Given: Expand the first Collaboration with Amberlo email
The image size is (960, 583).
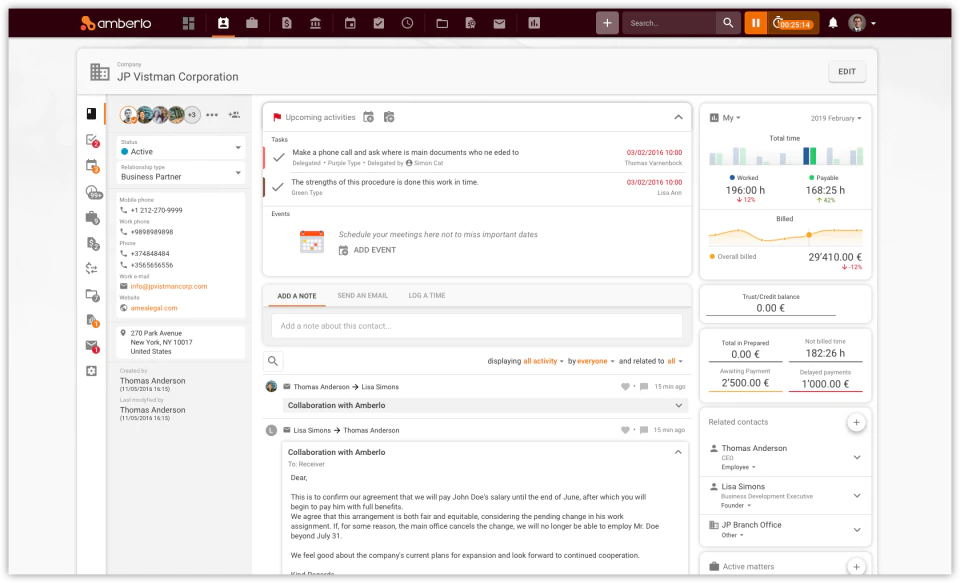Looking at the screenshot, I should coord(678,405).
